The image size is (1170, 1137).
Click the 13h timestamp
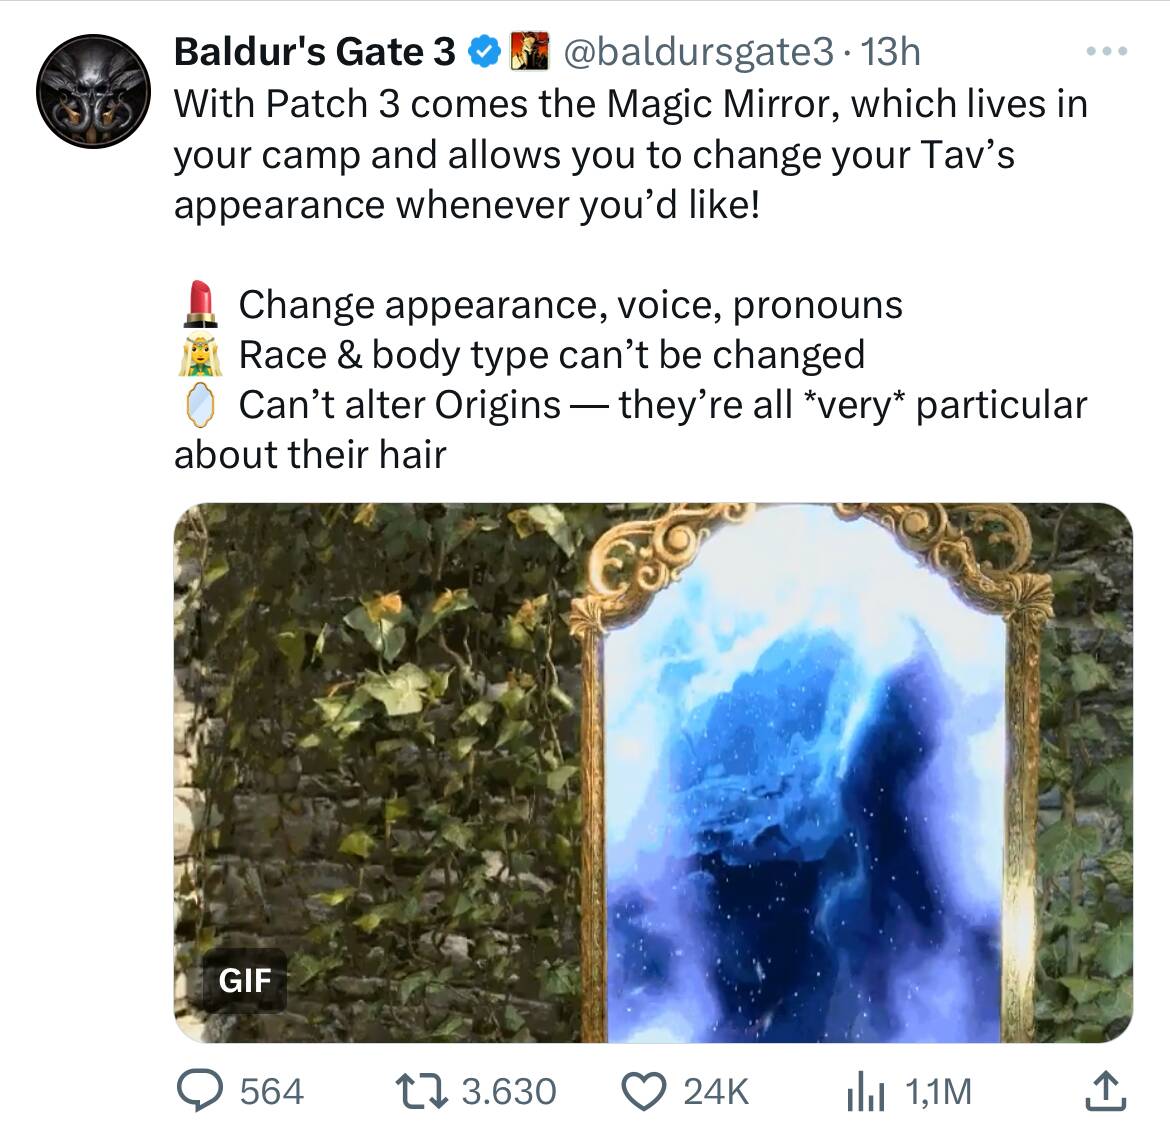[890, 52]
